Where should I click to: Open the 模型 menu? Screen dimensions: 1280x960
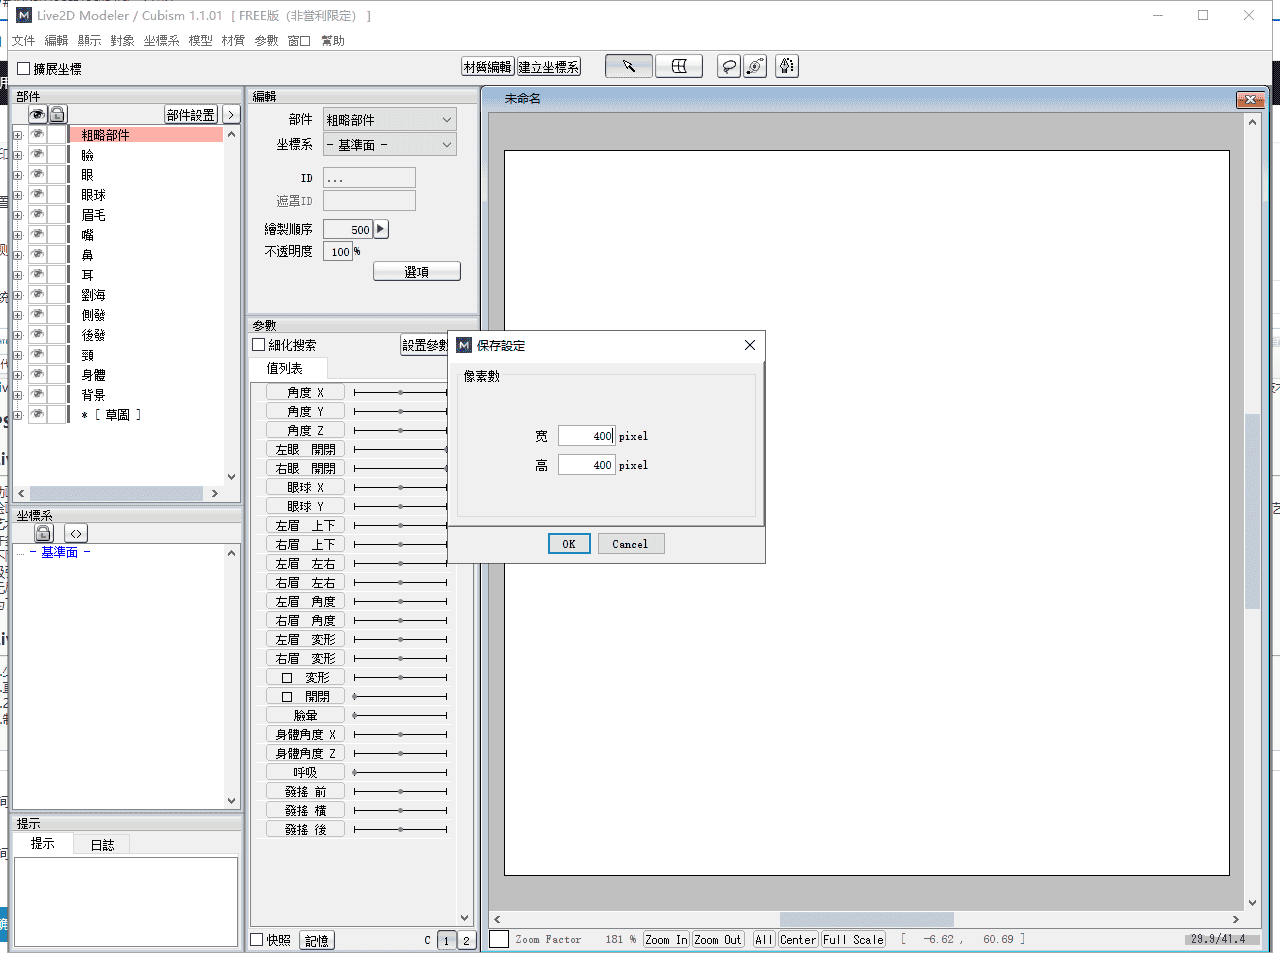coord(200,41)
